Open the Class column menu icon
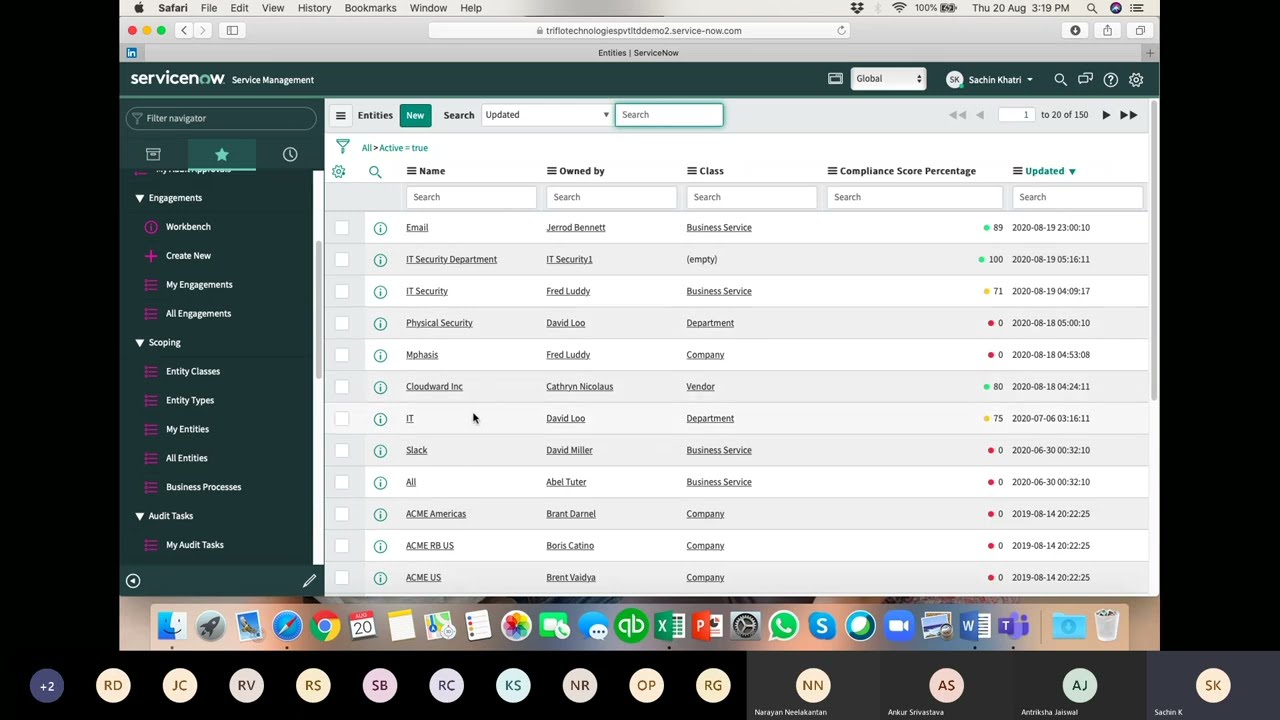Image resolution: width=1280 pixels, height=720 pixels. [691, 171]
